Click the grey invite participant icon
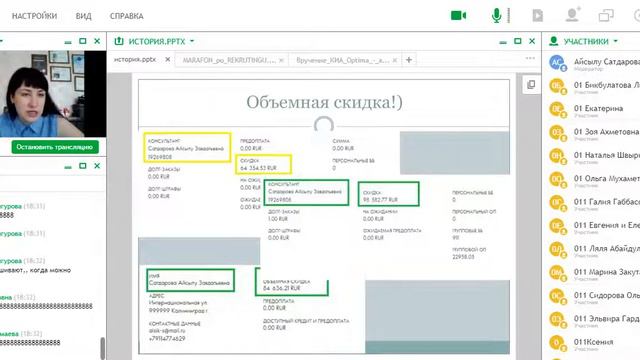Screen dimensions: 640x360 click(x=573, y=15)
